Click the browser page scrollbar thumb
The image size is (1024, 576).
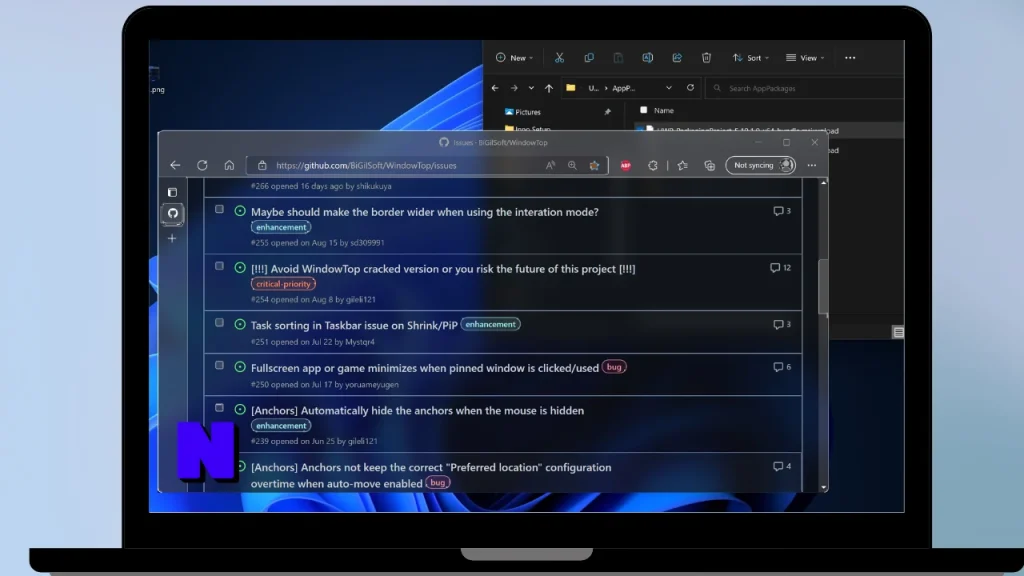coord(824,287)
